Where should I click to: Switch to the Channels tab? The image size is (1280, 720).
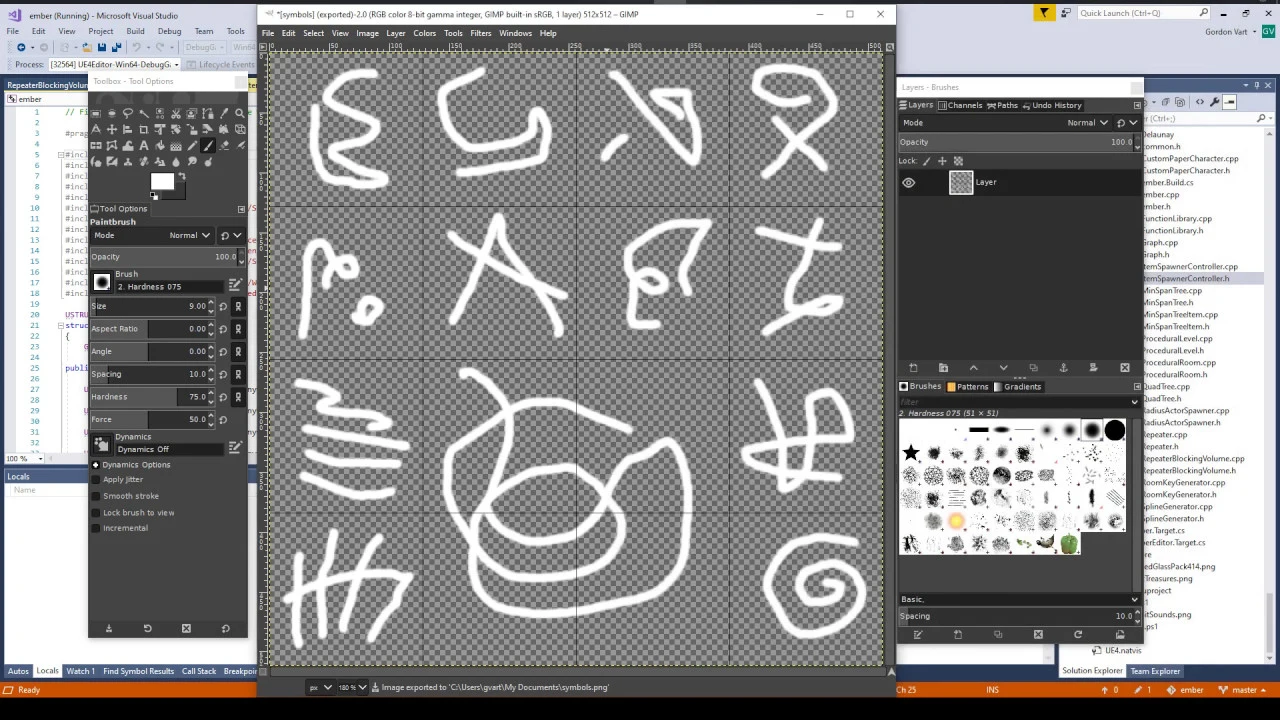click(960, 105)
